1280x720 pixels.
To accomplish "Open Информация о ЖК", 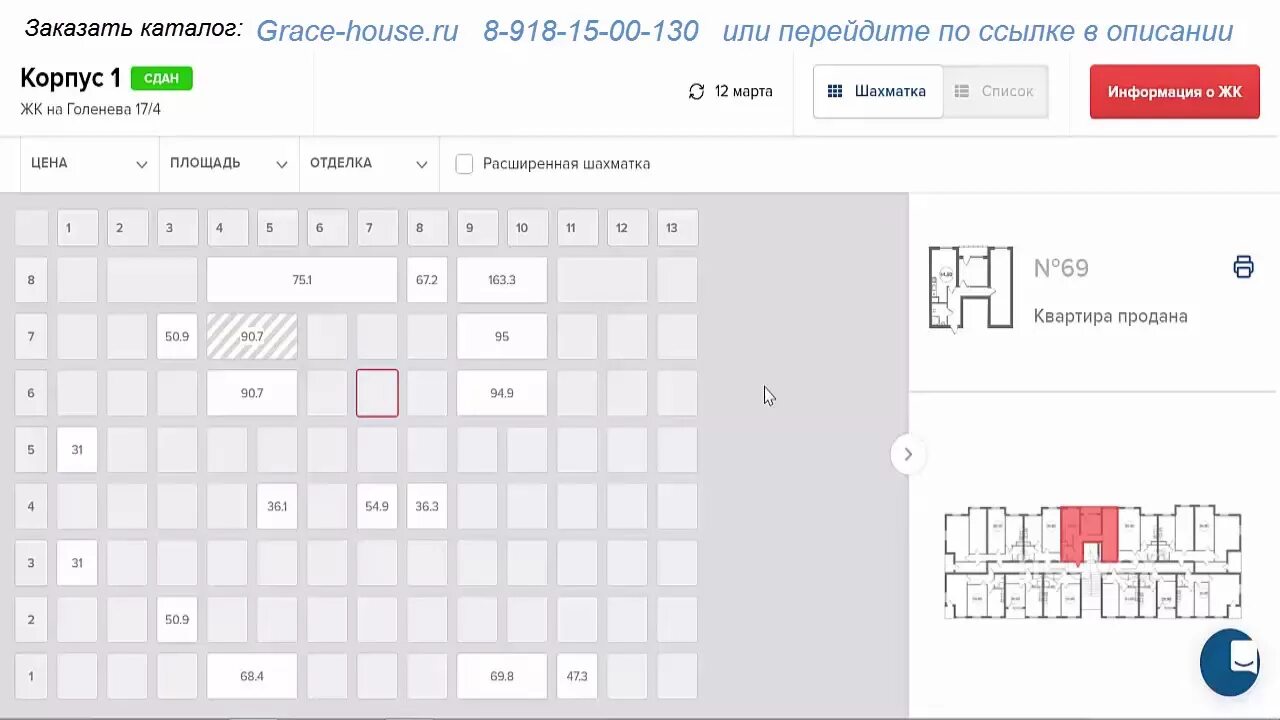I will (1174, 91).
